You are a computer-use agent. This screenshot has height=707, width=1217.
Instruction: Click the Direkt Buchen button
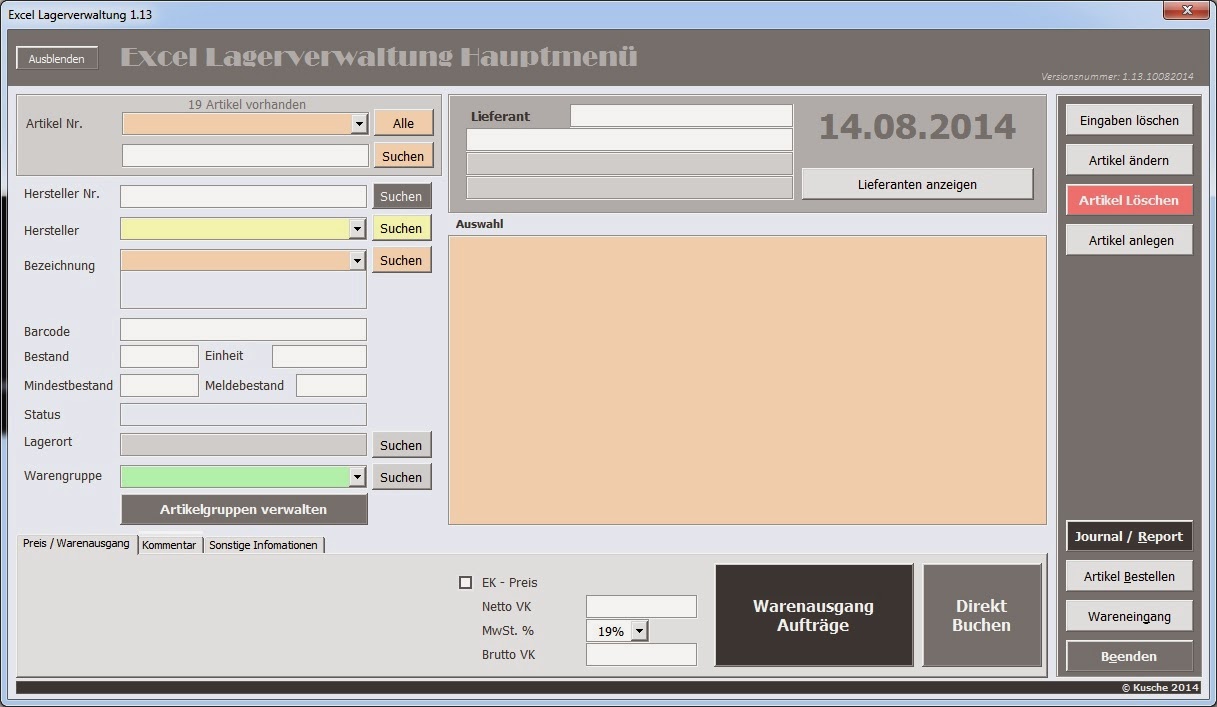981,615
